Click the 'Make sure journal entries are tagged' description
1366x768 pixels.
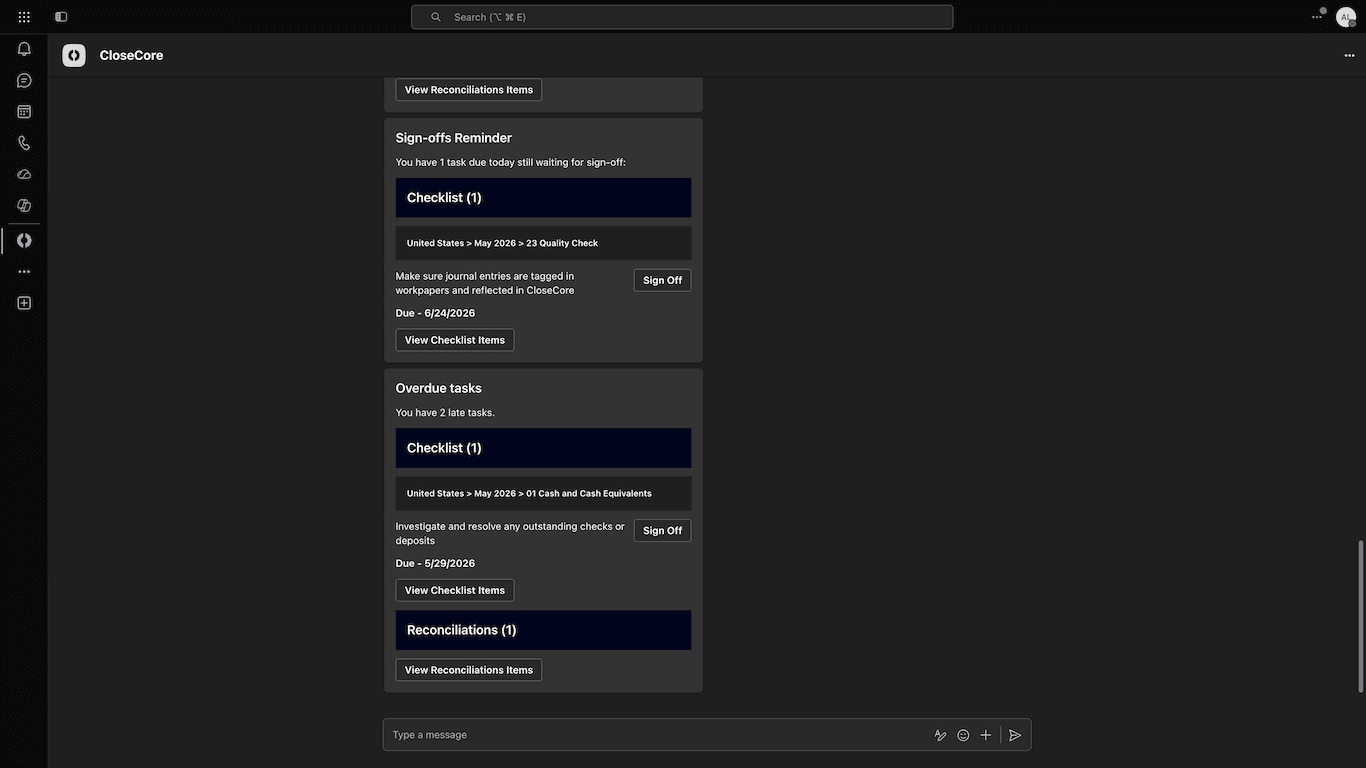pos(485,283)
